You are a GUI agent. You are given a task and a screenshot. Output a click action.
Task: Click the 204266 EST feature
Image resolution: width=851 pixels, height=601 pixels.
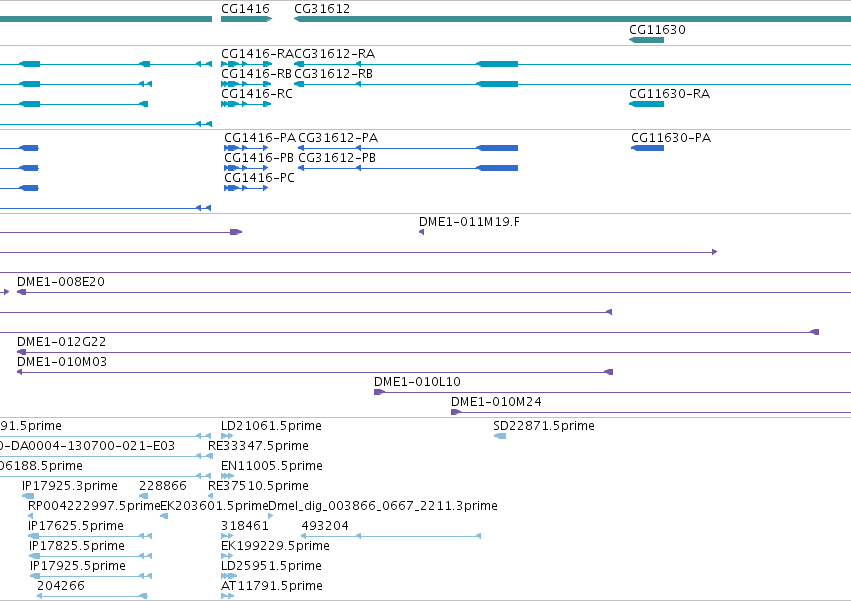(x=92, y=596)
